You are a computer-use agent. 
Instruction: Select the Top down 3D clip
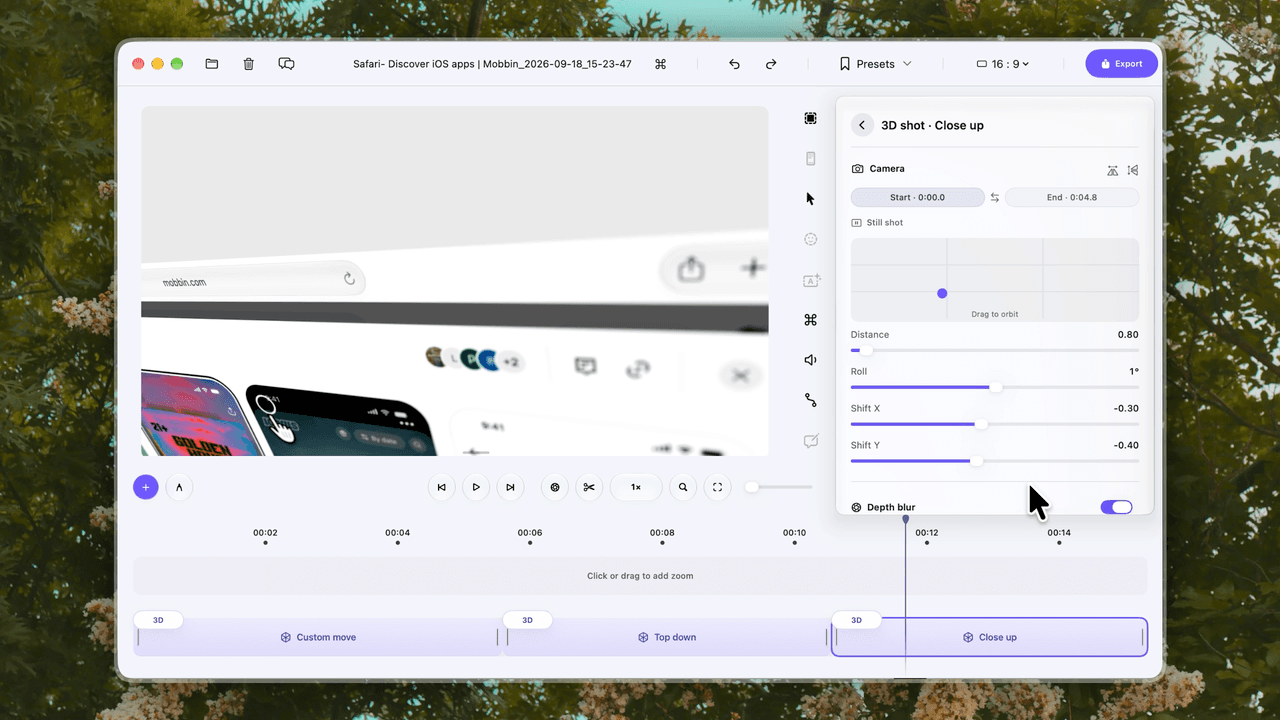(667, 637)
